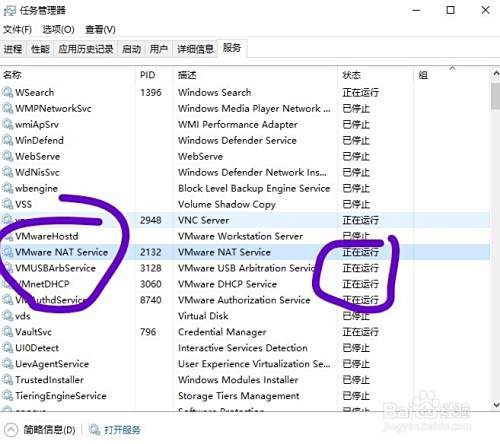Screen dimensions: 500x444
Task: Select the UevAgentService service name
Action: 52,364
